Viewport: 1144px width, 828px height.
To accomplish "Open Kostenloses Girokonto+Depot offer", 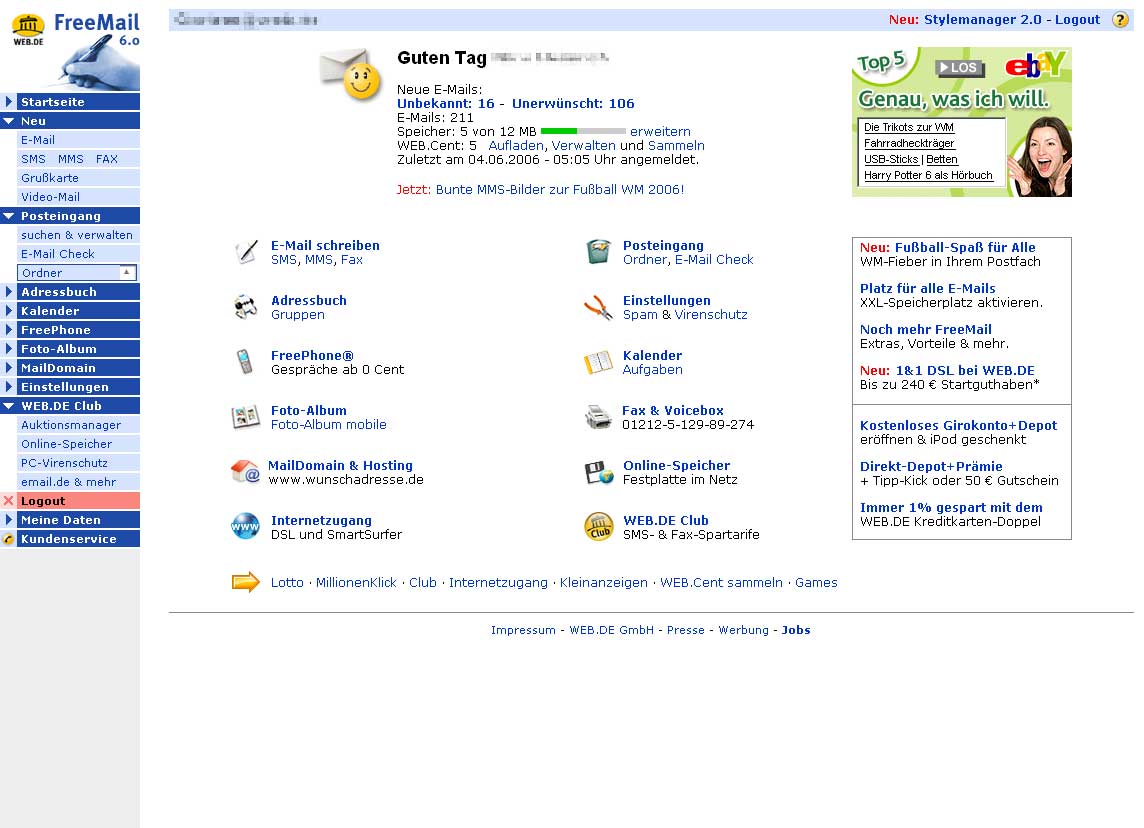I will (958, 425).
